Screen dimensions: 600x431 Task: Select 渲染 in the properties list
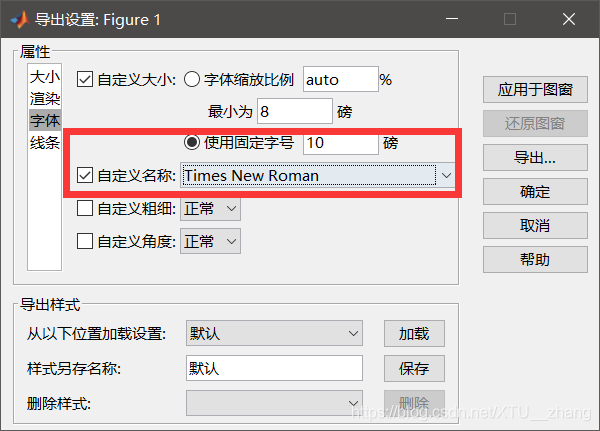pyautogui.click(x=45, y=99)
